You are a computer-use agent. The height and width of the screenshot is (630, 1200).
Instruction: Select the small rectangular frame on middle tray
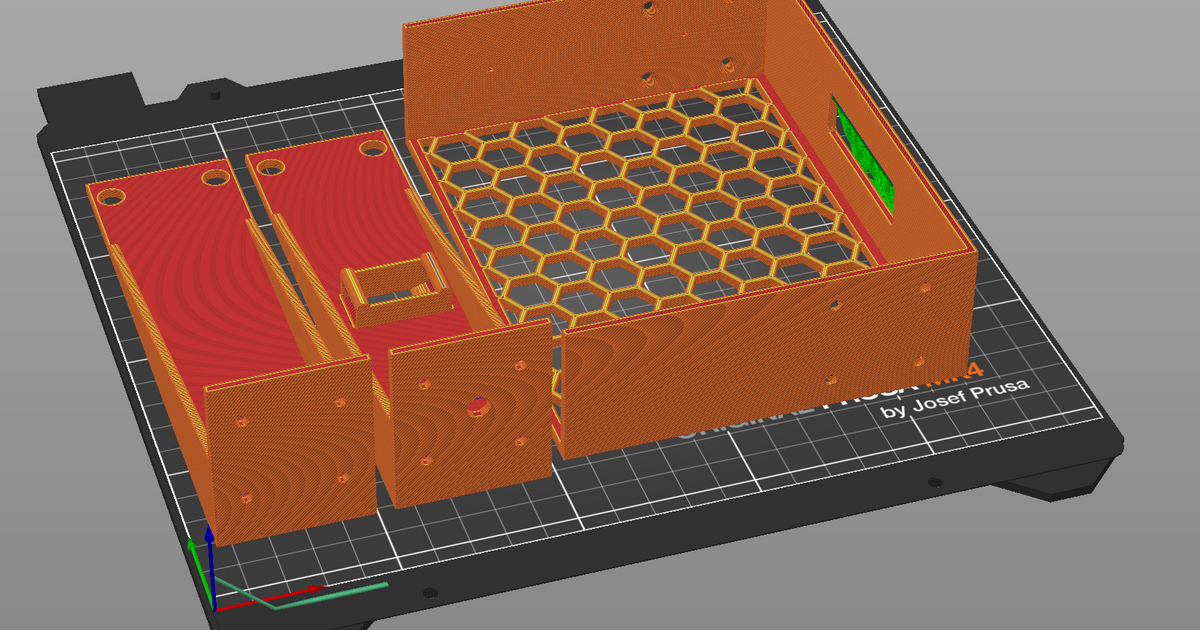point(392,290)
